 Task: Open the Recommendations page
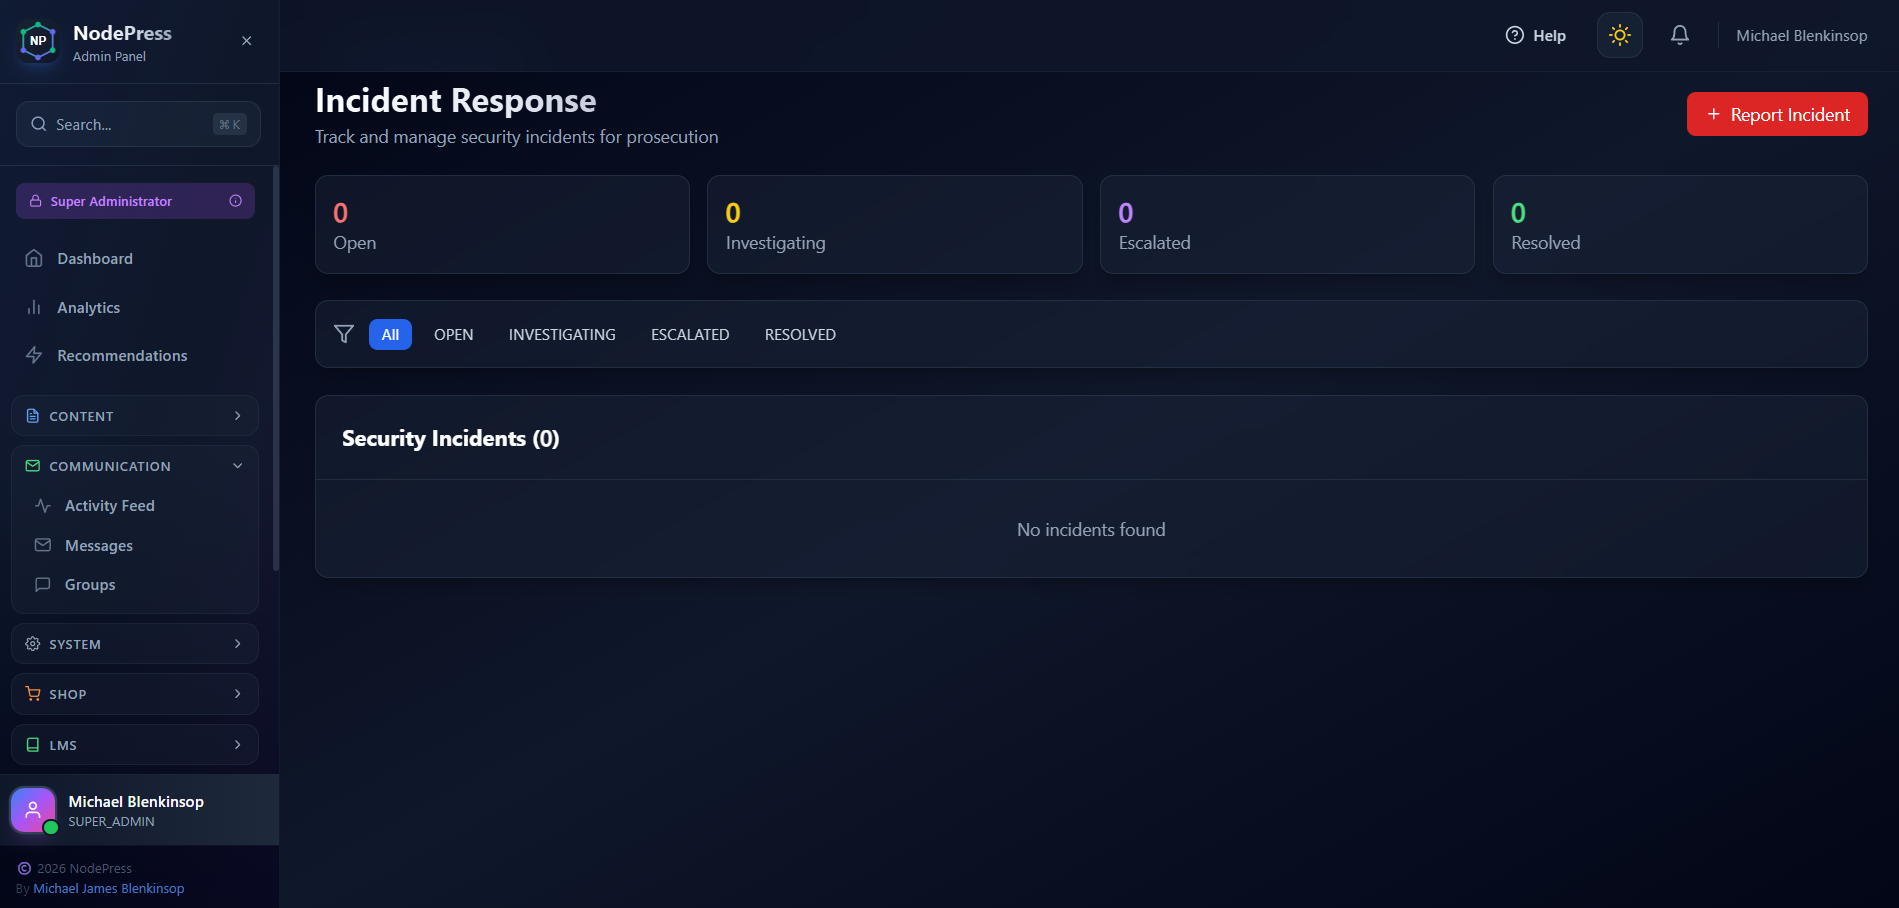point(121,356)
